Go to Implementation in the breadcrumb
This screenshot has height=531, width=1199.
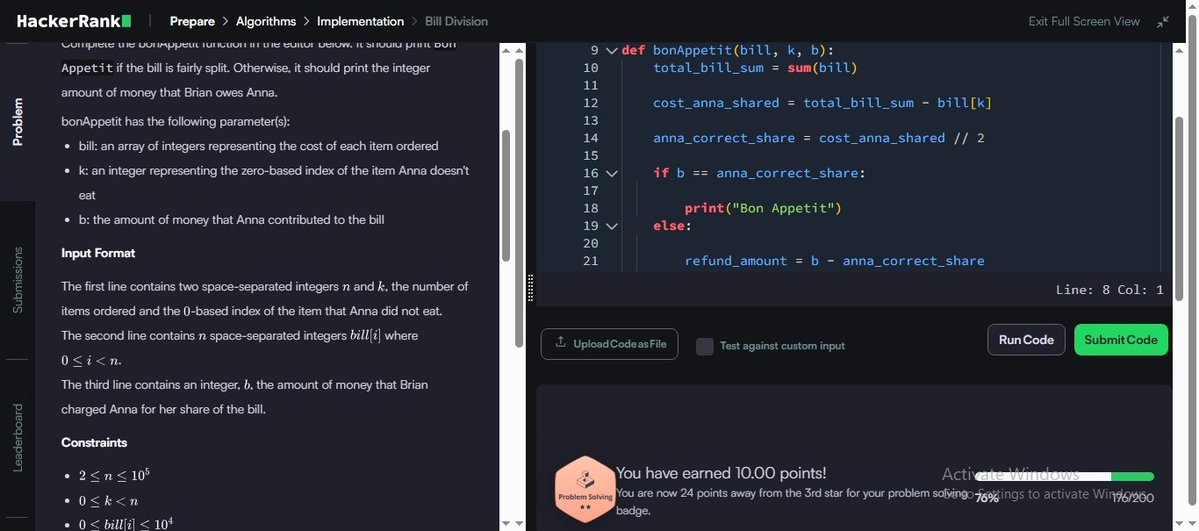[x=360, y=21]
